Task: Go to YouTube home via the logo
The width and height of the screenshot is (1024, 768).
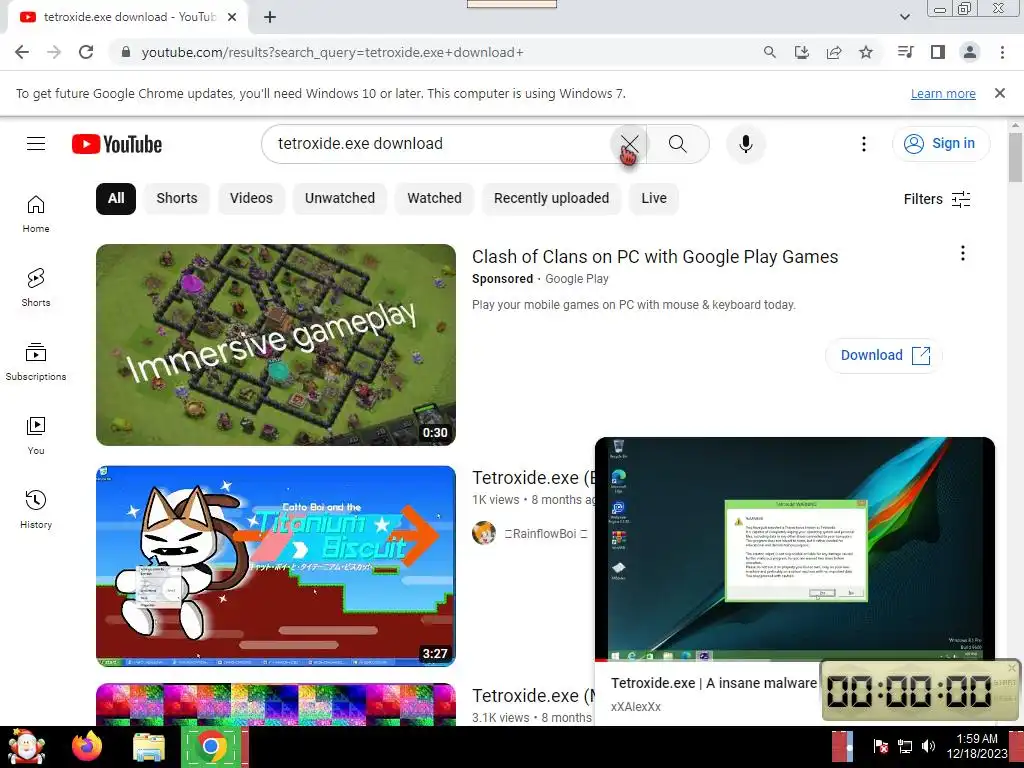Action: [x=117, y=144]
